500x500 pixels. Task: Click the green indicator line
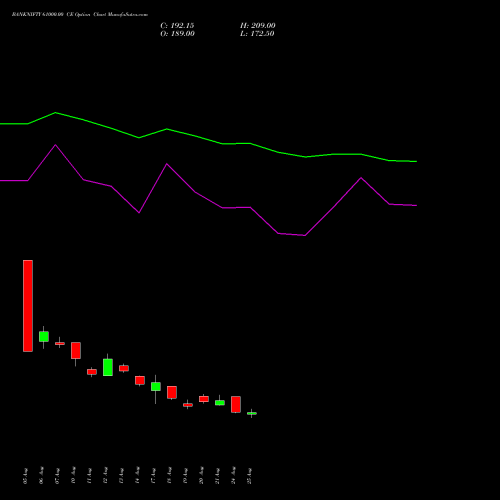[222, 144]
